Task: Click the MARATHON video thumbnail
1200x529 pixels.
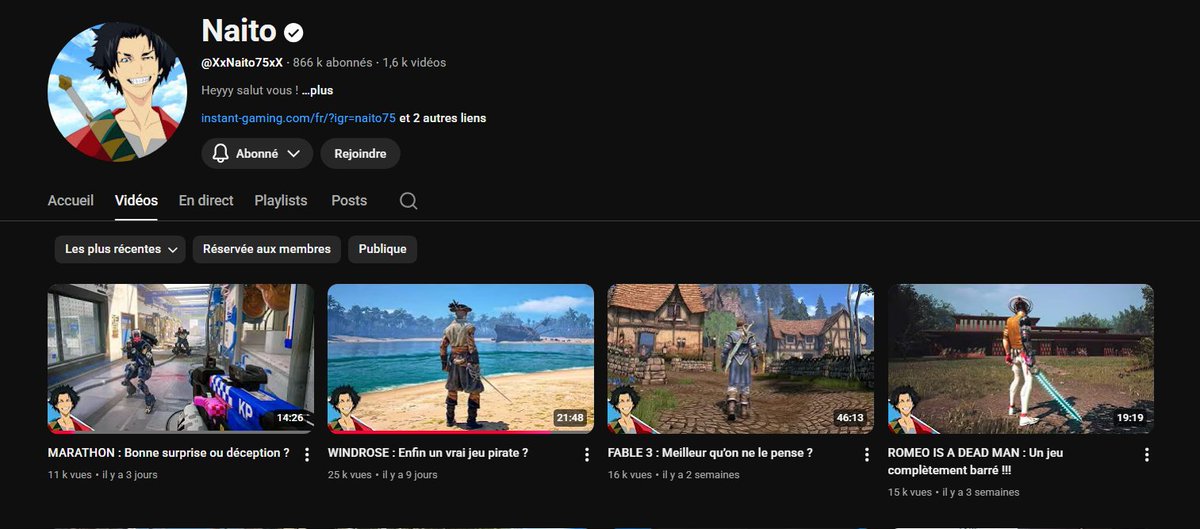Action: click(180, 359)
